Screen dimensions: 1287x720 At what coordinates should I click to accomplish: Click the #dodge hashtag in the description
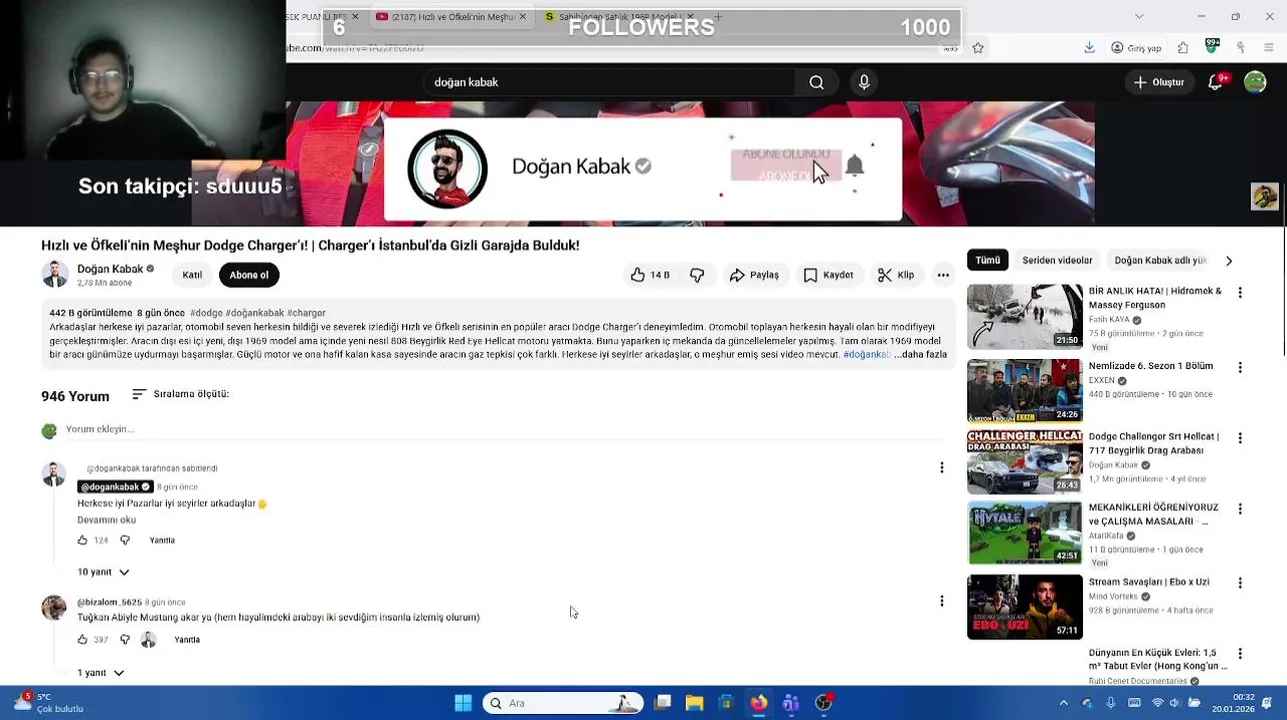[206, 313]
